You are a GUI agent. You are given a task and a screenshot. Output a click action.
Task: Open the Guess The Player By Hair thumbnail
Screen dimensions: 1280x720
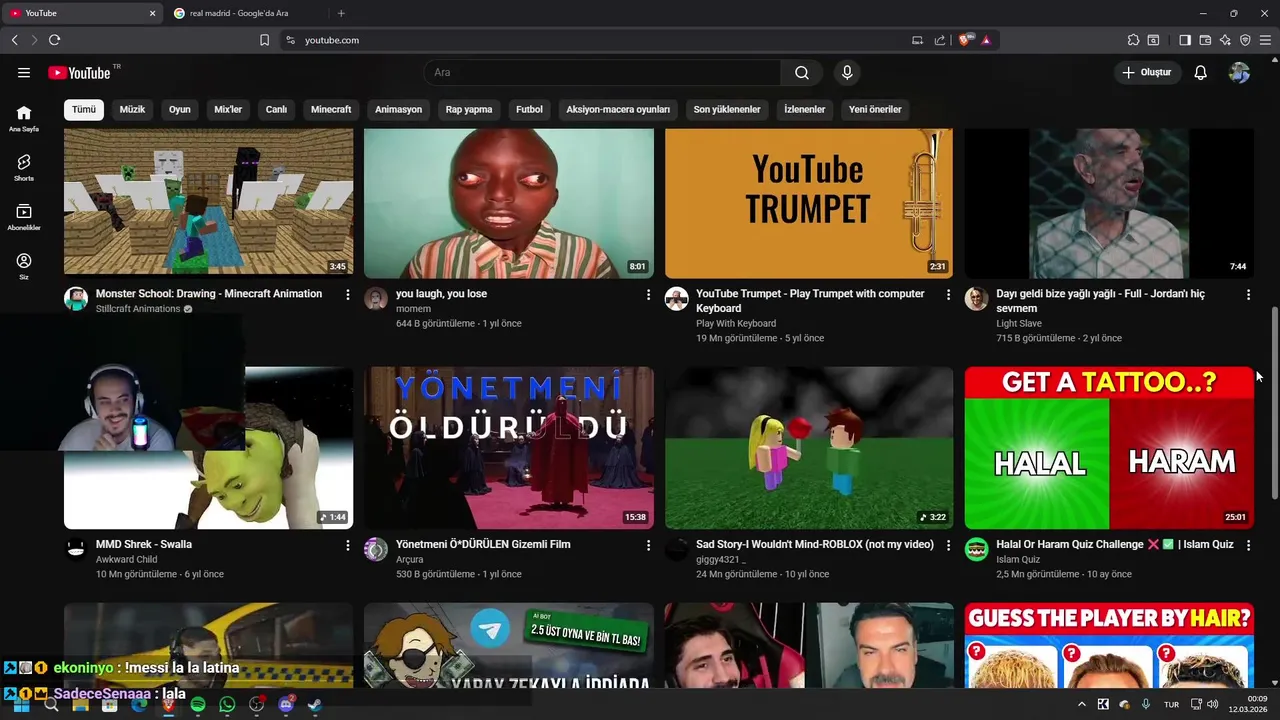[1109, 646]
